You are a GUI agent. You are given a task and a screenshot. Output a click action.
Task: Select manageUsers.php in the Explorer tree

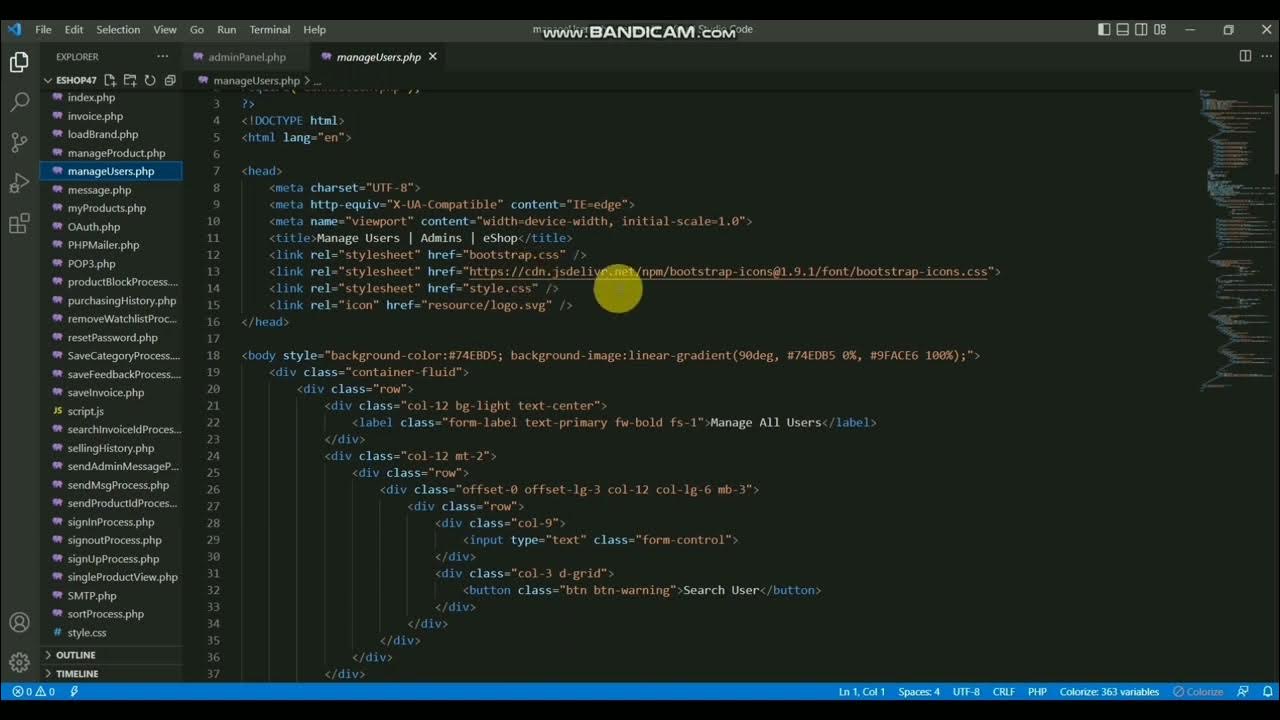(110, 171)
